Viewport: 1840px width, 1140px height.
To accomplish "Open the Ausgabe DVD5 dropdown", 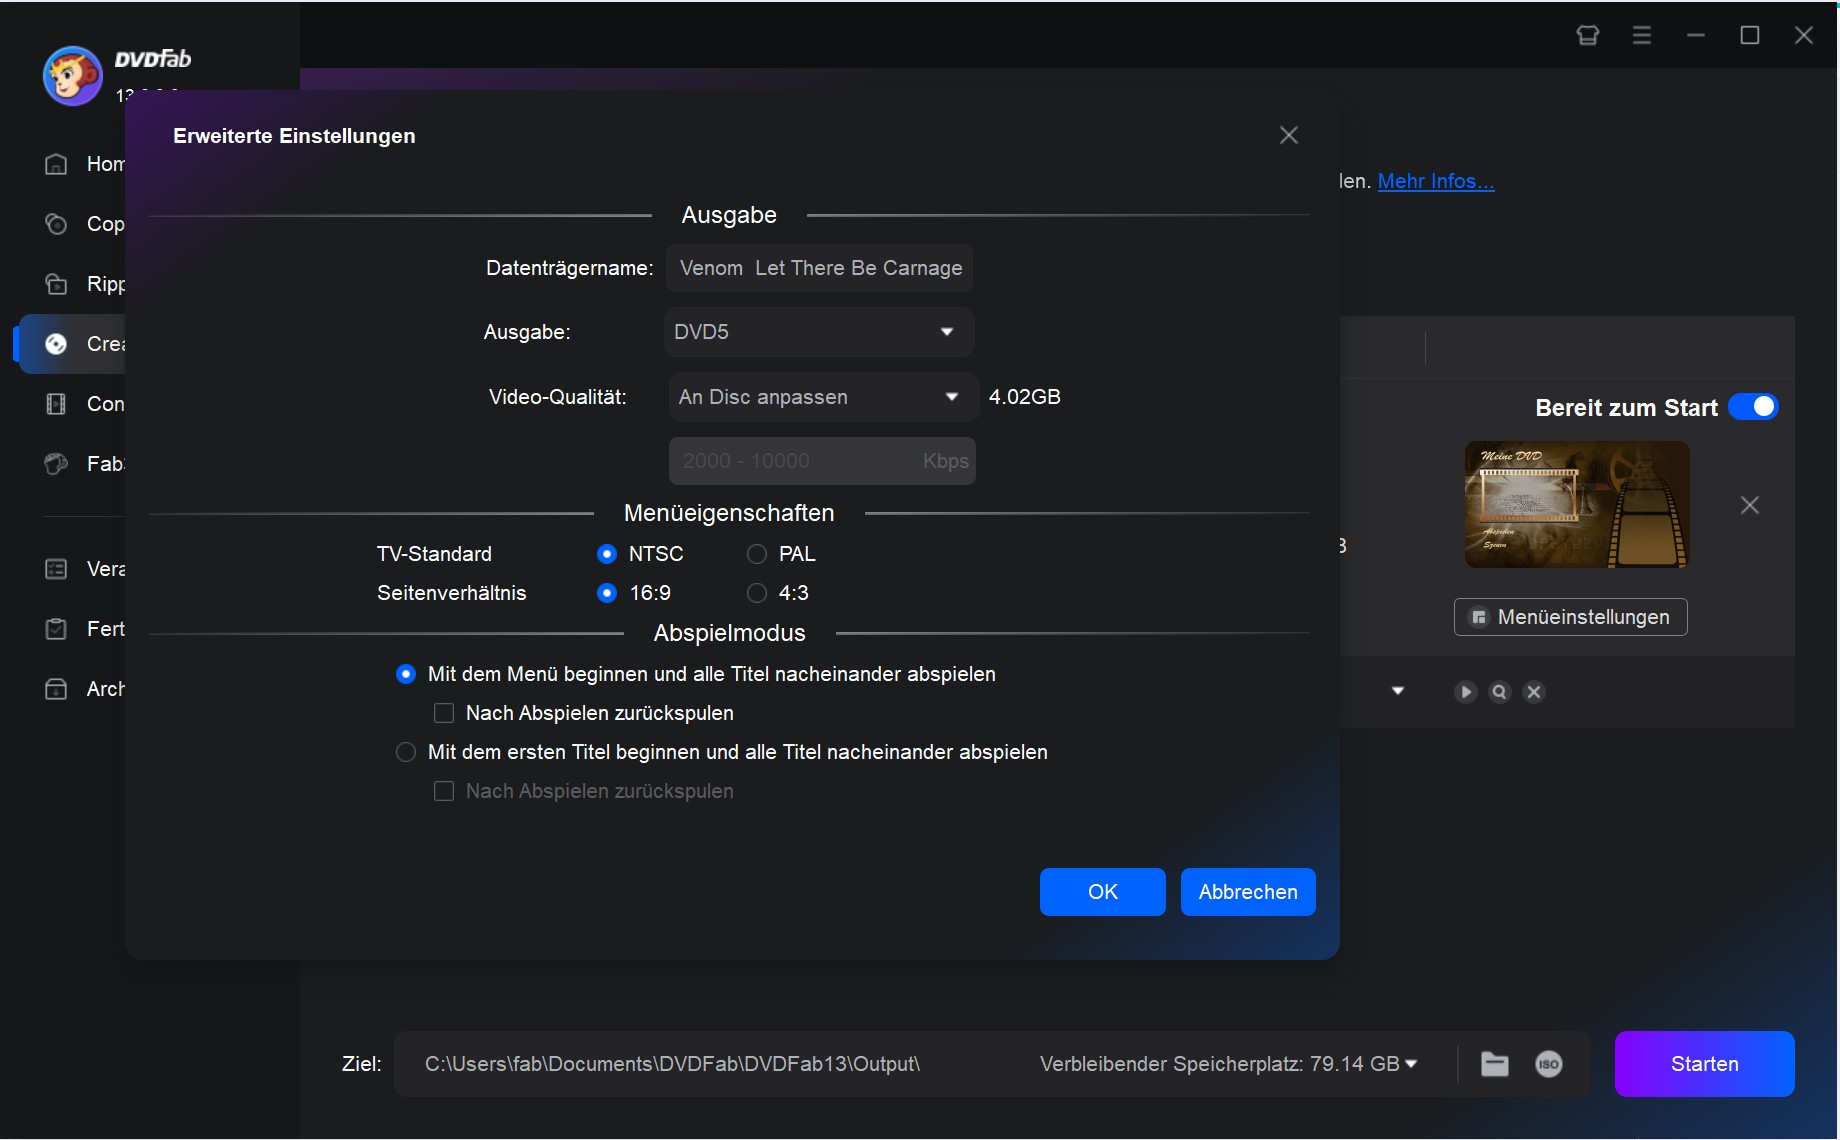I will point(819,332).
